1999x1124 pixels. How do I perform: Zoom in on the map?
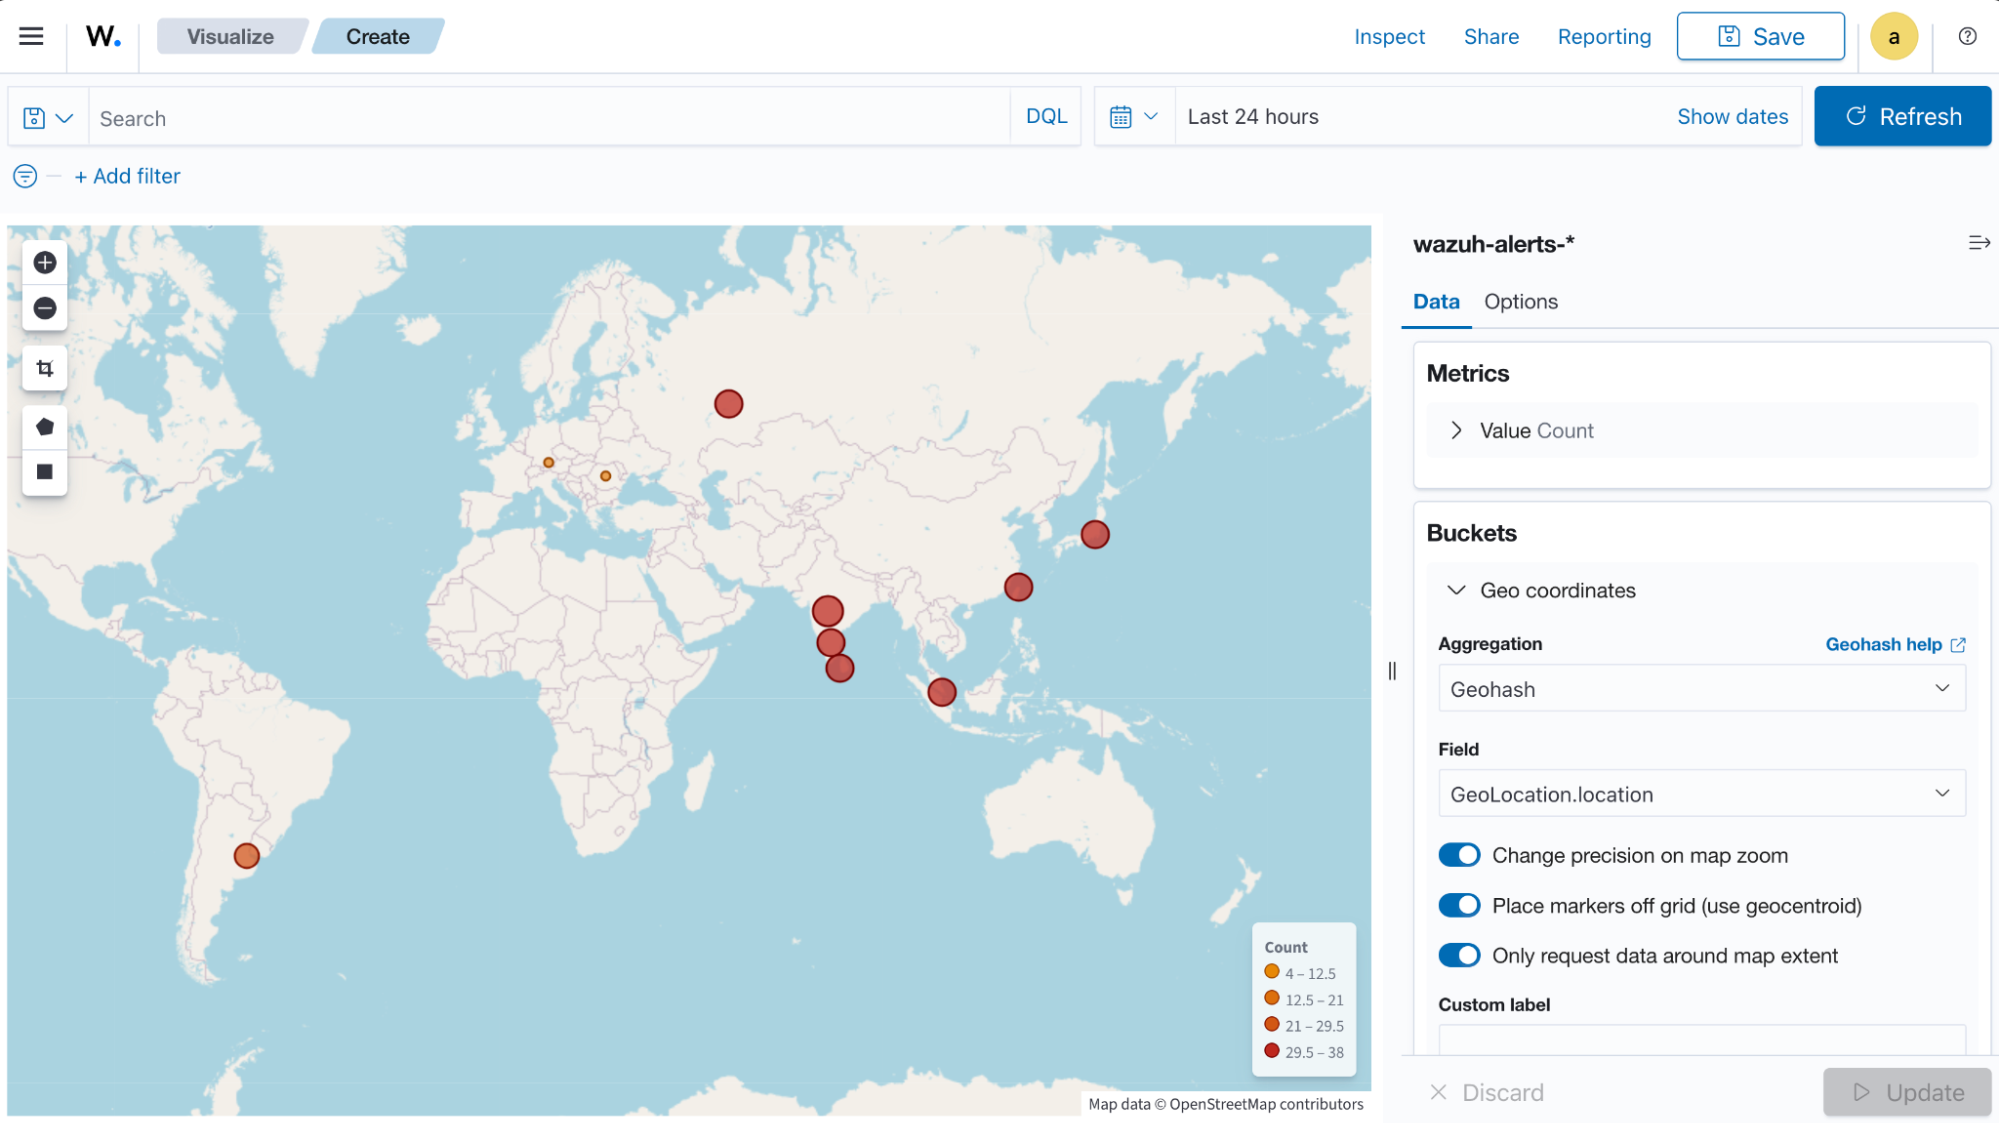click(44, 262)
